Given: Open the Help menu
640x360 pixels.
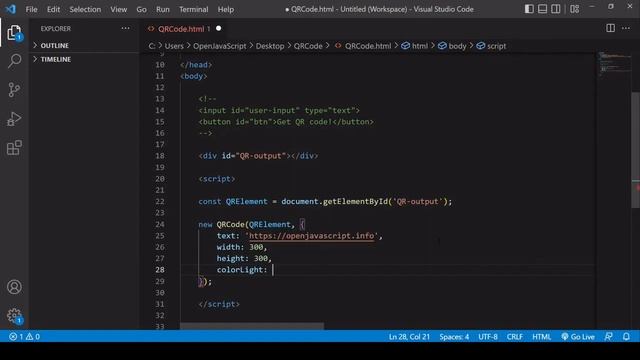Looking at the screenshot, I should click(226, 9).
